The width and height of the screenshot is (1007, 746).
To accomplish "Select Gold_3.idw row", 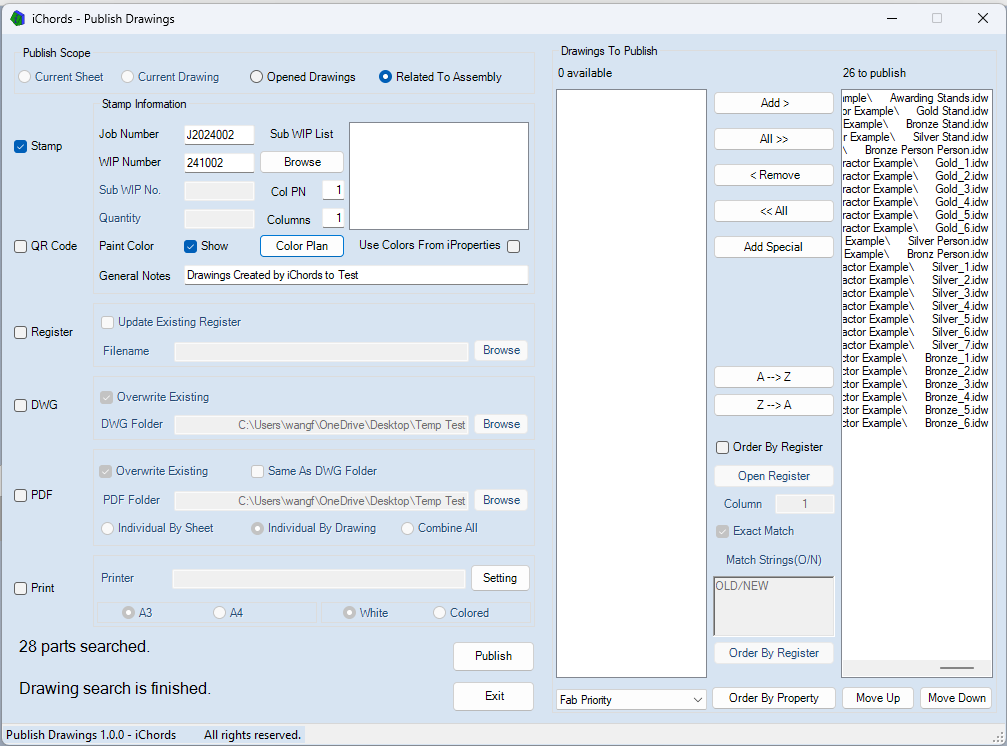I will tap(916, 189).
